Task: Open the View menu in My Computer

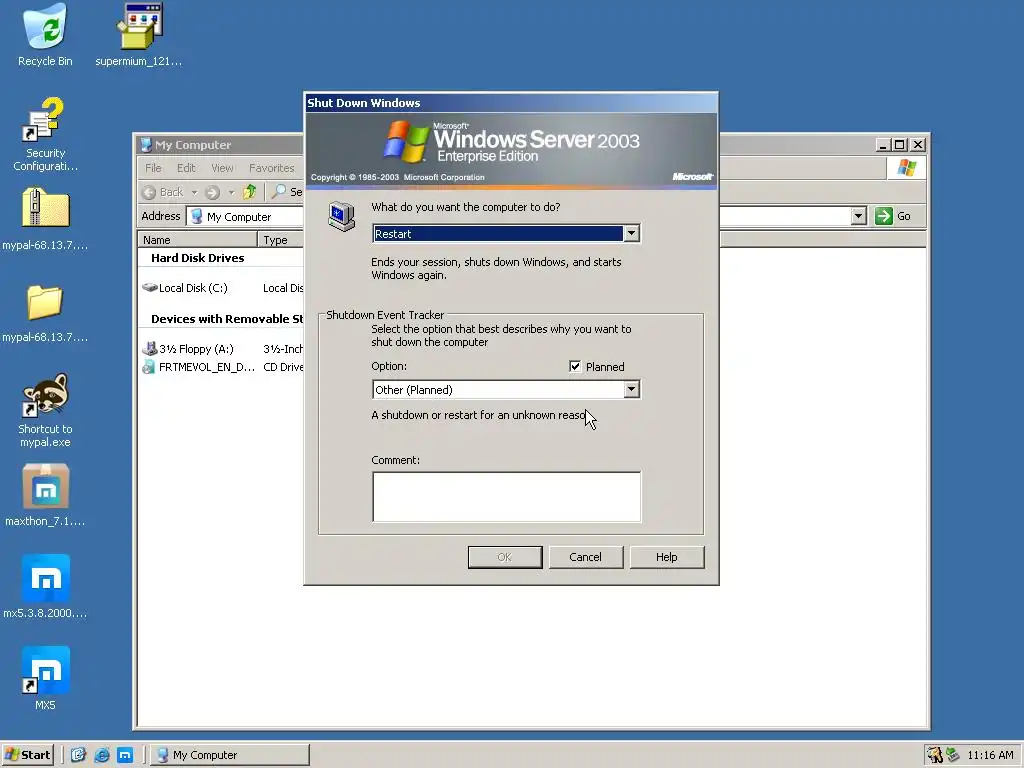Action: click(222, 168)
